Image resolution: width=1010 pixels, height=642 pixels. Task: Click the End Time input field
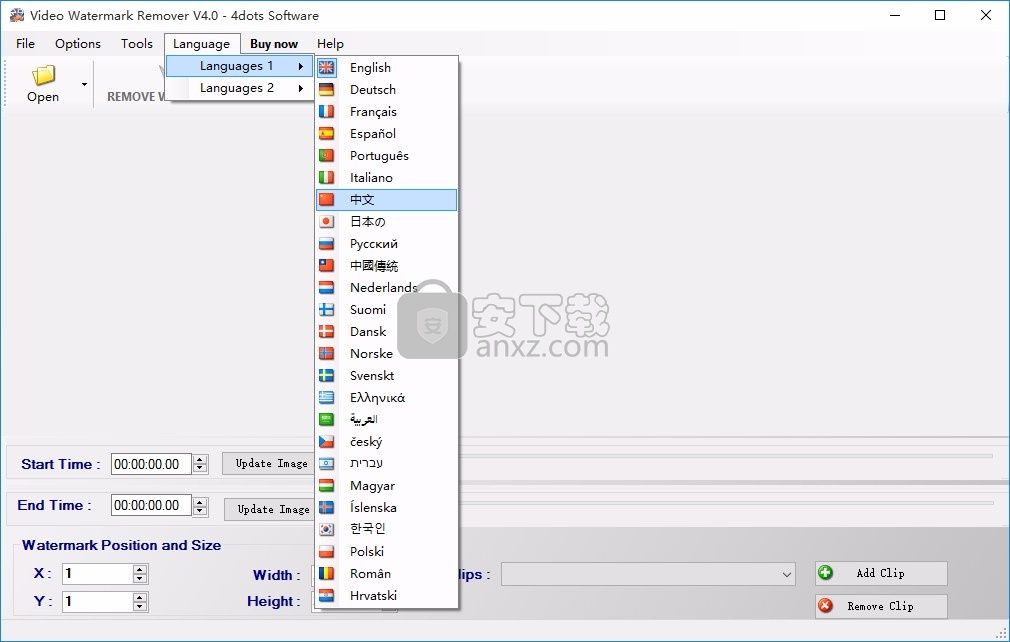151,505
